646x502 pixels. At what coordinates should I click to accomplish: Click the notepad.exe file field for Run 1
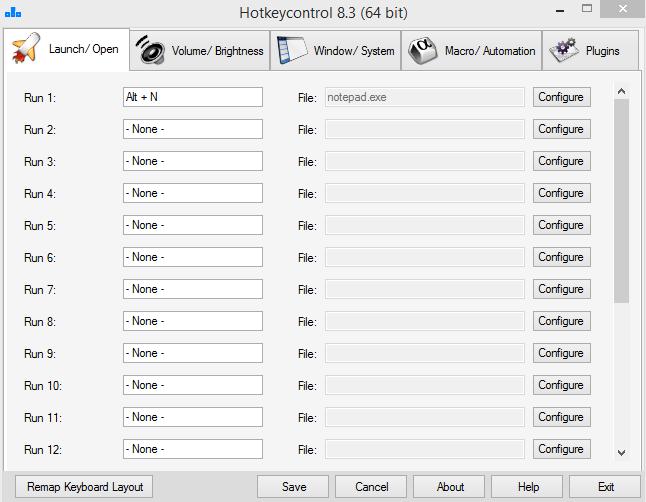(424, 97)
